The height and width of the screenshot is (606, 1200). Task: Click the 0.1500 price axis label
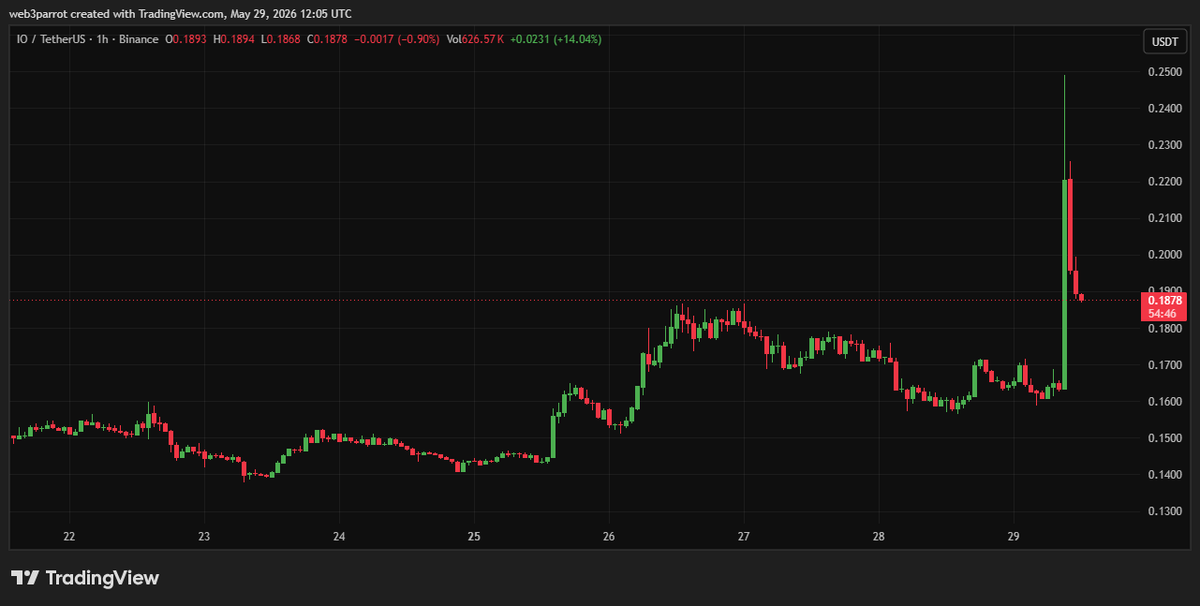1165,438
